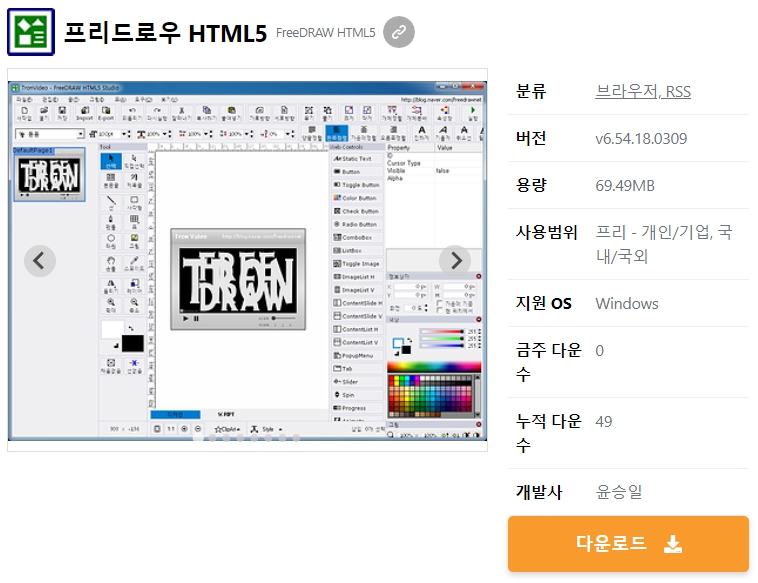Click the 사용범위 row label
This screenshot has width=758, height=583.
tap(546, 233)
